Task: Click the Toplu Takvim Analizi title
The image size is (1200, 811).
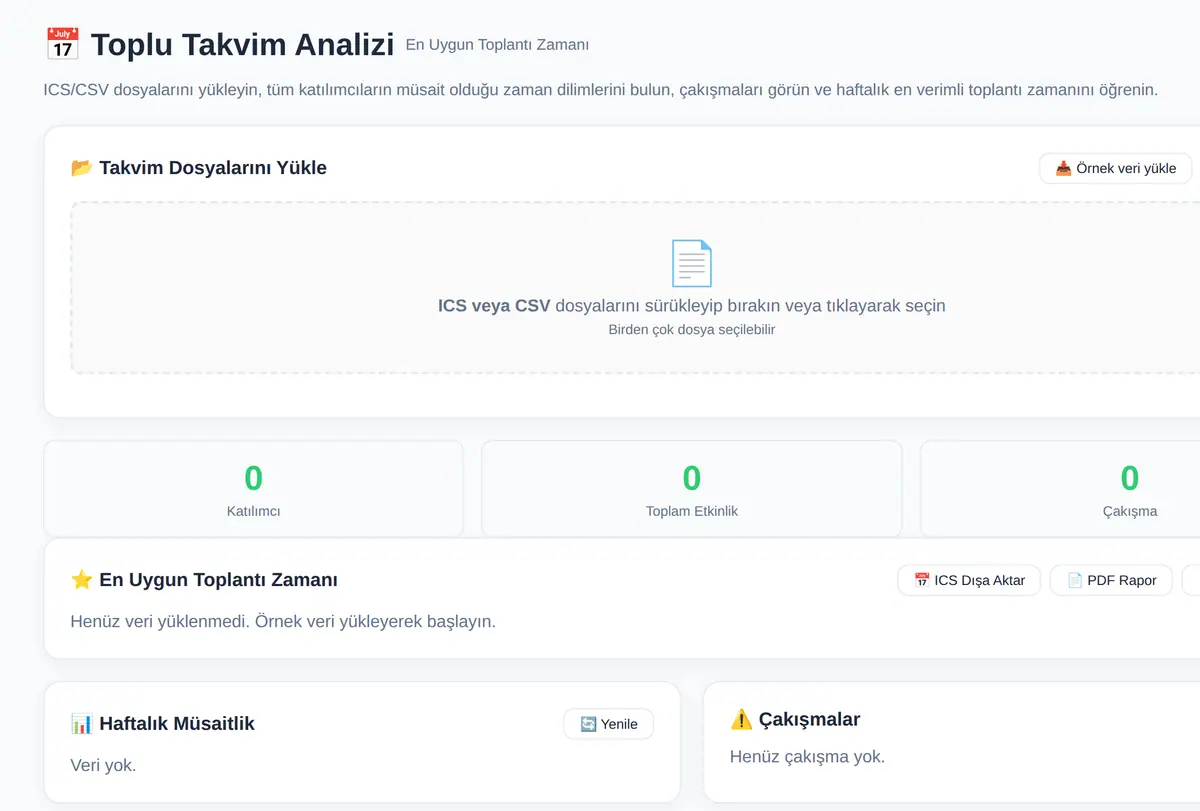Action: click(242, 45)
